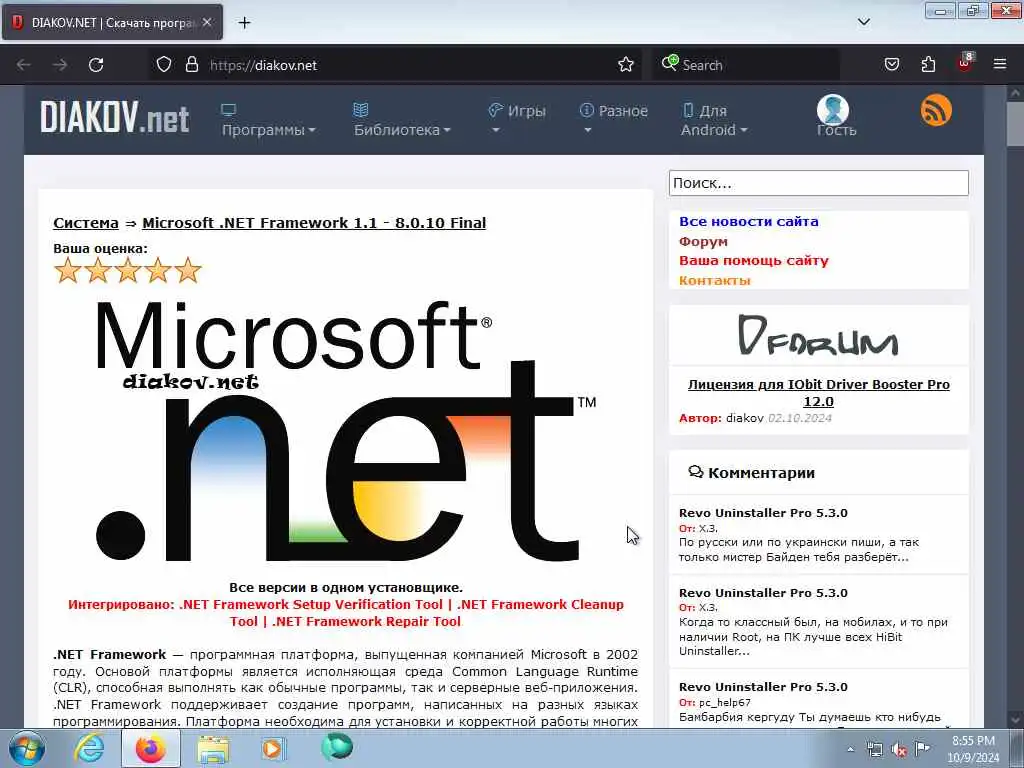Rate with the first star
1024x768 pixels.
[68, 270]
